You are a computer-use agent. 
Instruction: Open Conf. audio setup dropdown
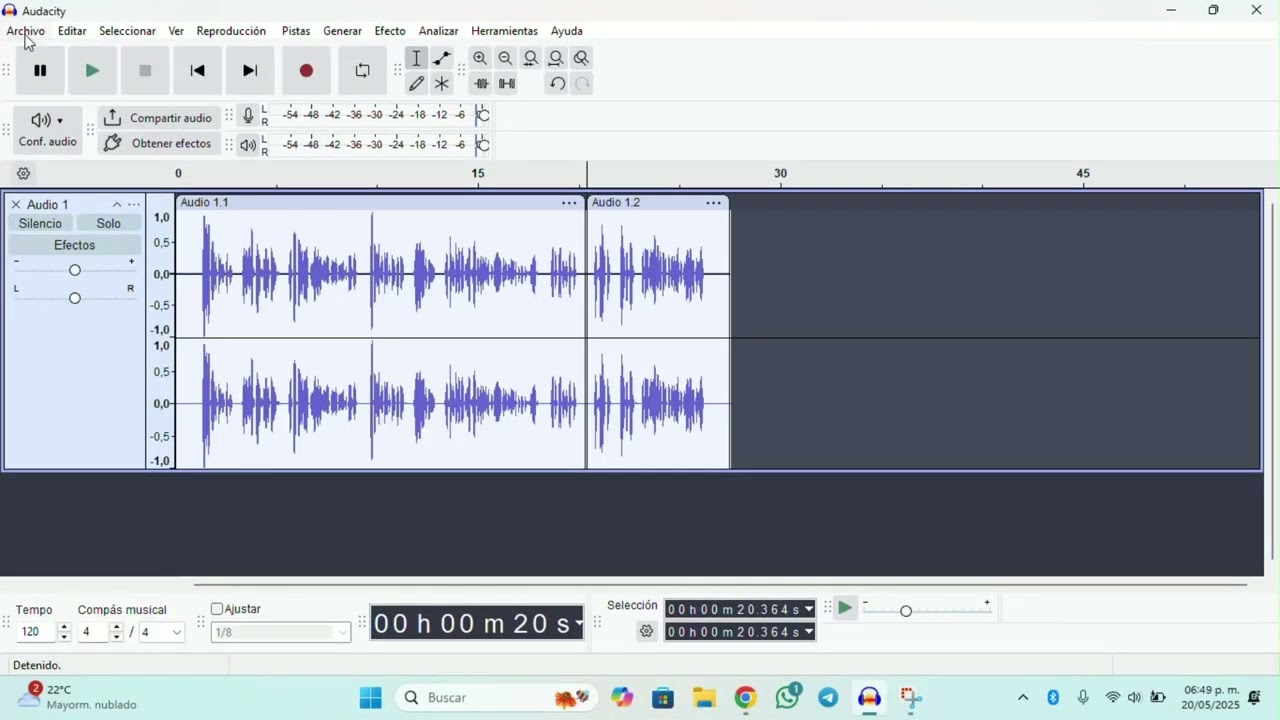pos(47,130)
